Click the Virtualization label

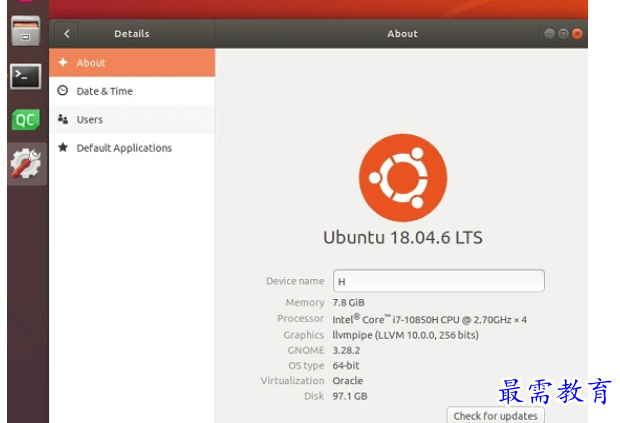tap(292, 381)
